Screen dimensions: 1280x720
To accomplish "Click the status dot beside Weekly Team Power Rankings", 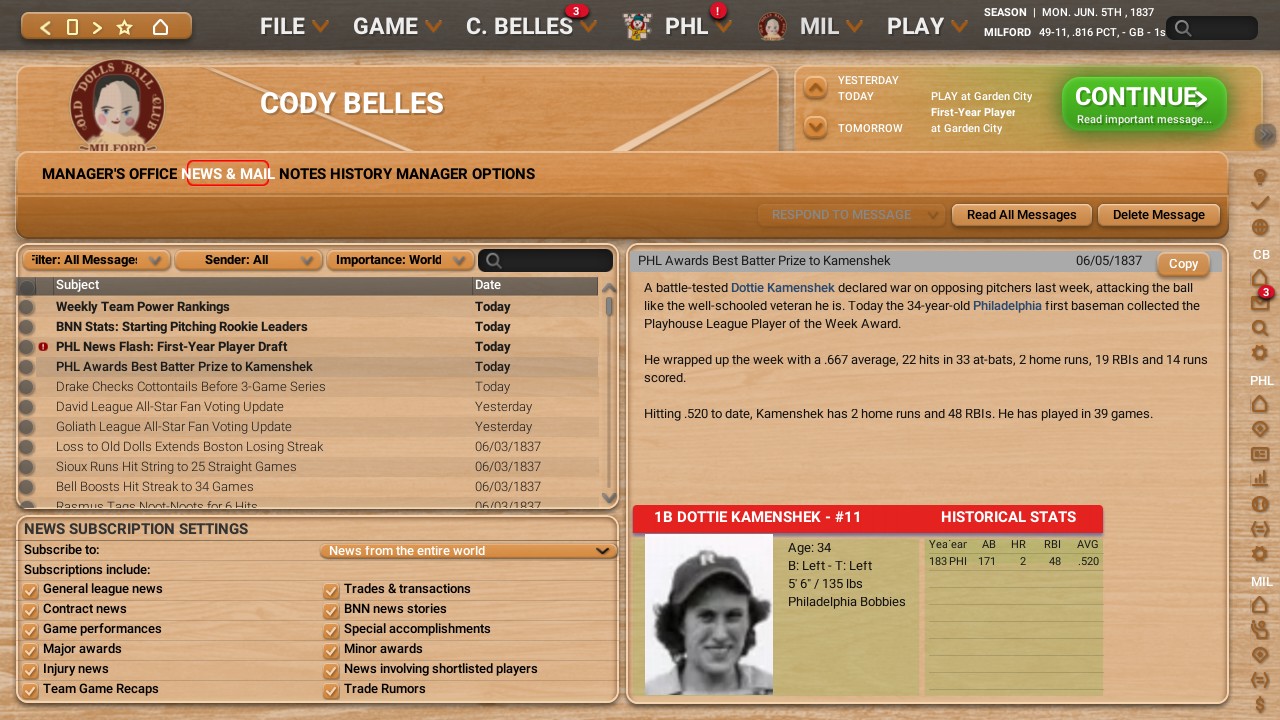I will pyautogui.click(x=26, y=307).
